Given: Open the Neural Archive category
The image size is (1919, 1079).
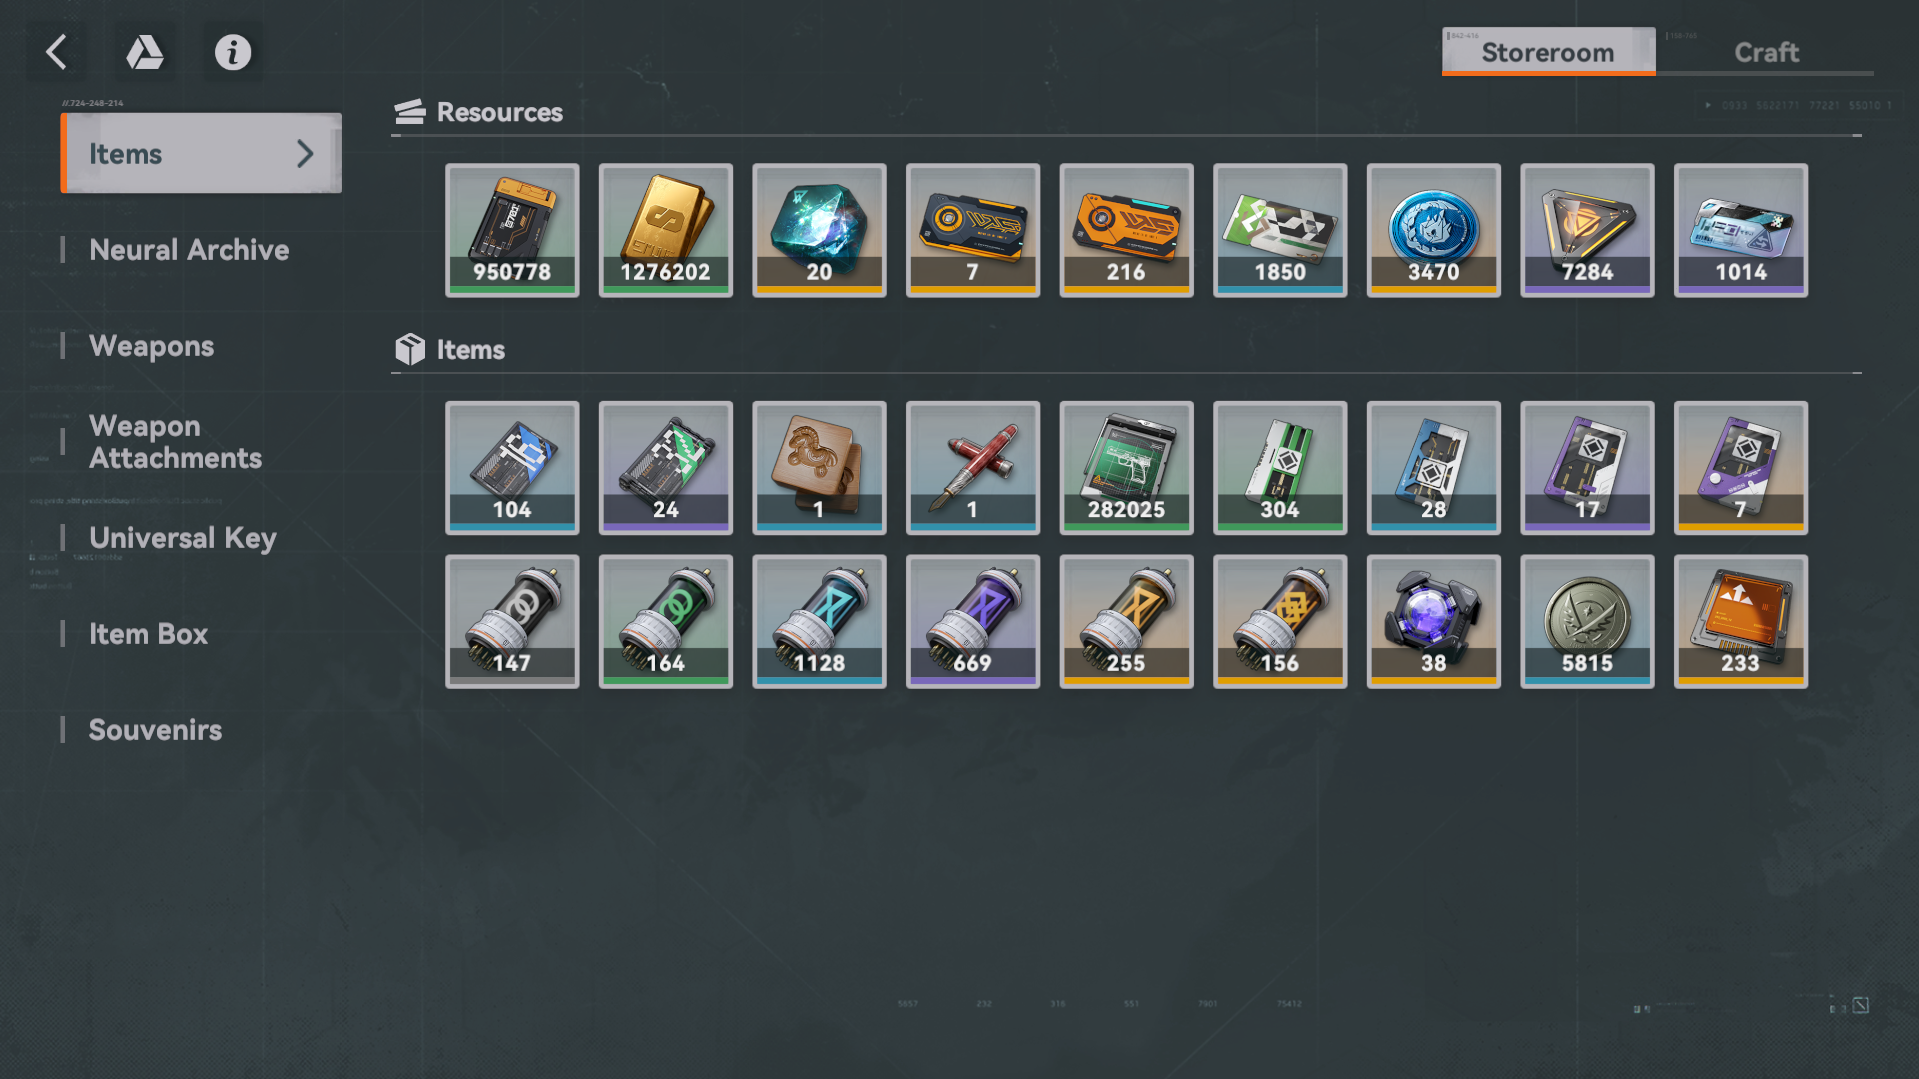Looking at the screenshot, I should (x=189, y=250).
